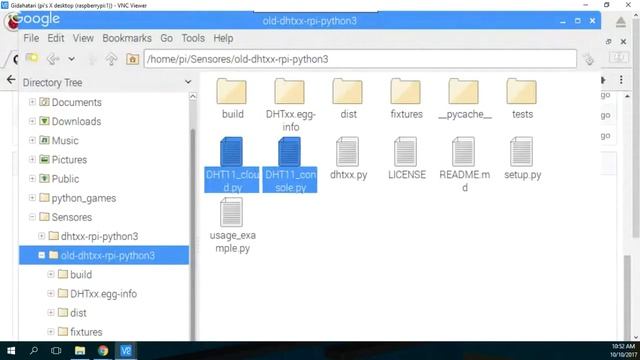The image size is (640, 360).
Task: Click the home folder toolbar icon
Action: point(132,59)
